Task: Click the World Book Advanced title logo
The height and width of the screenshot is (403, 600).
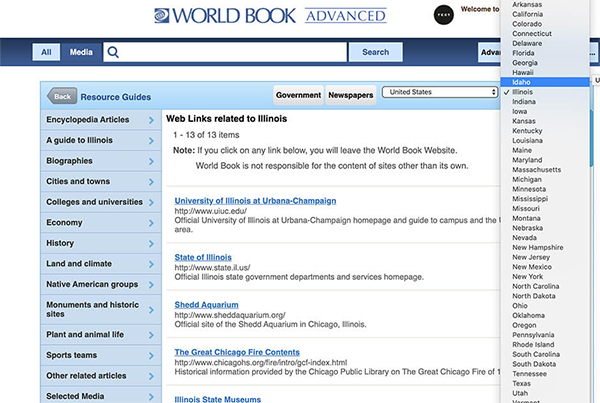Action: tap(270, 16)
